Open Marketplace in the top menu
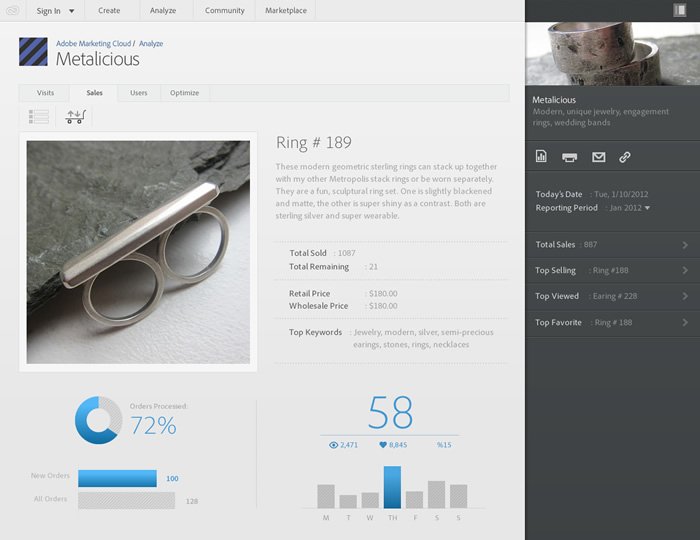 [x=286, y=10]
